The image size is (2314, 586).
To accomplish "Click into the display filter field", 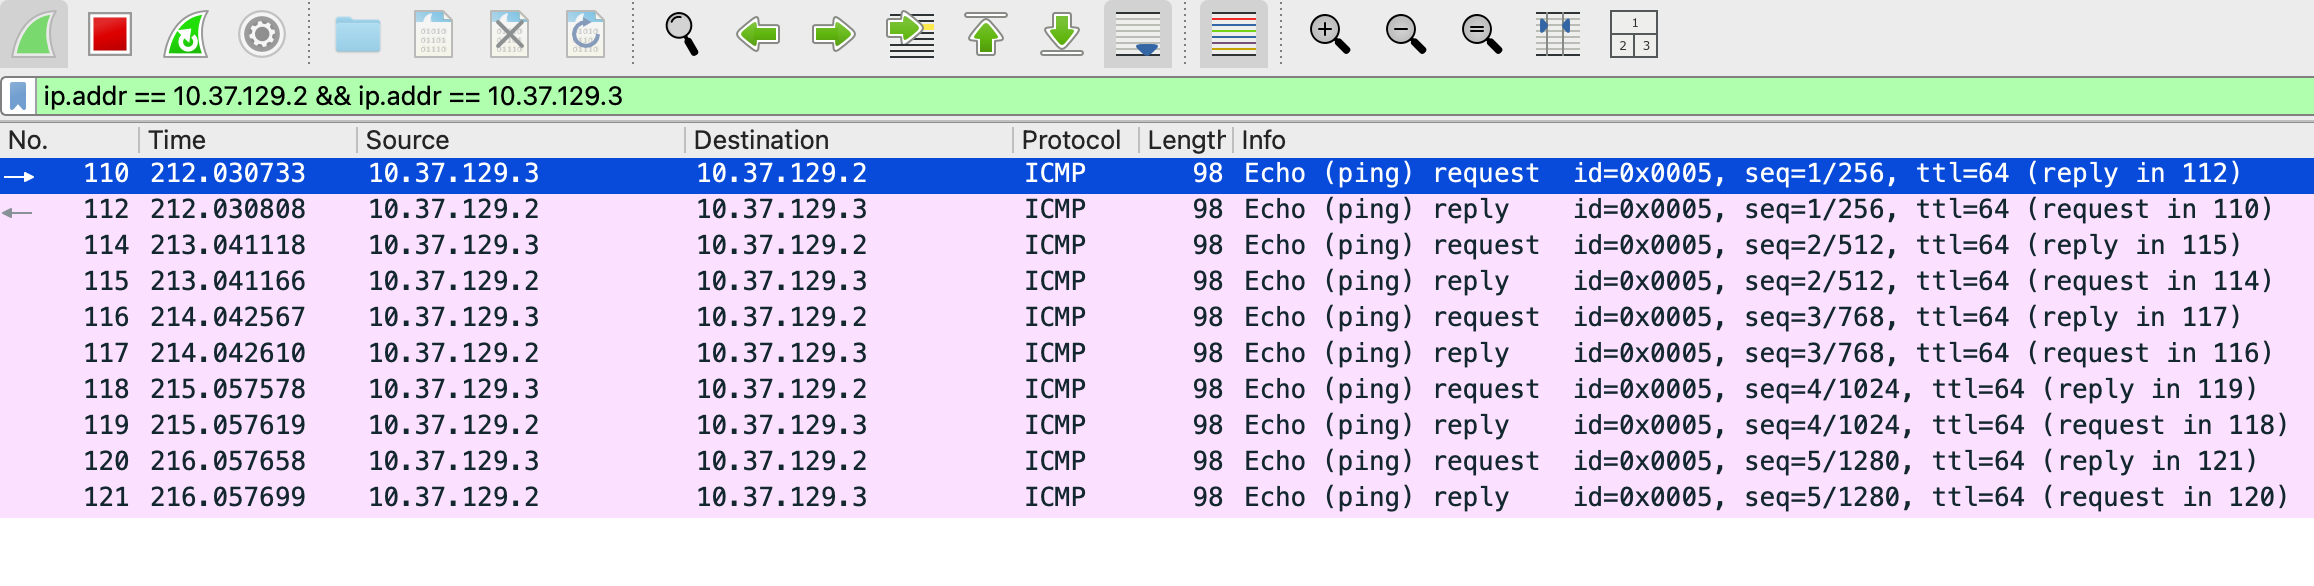I will click(x=1100, y=96).
